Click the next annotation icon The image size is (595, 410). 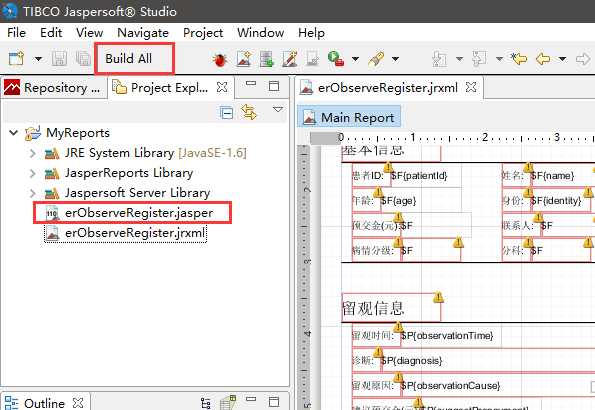pos(439,59)
